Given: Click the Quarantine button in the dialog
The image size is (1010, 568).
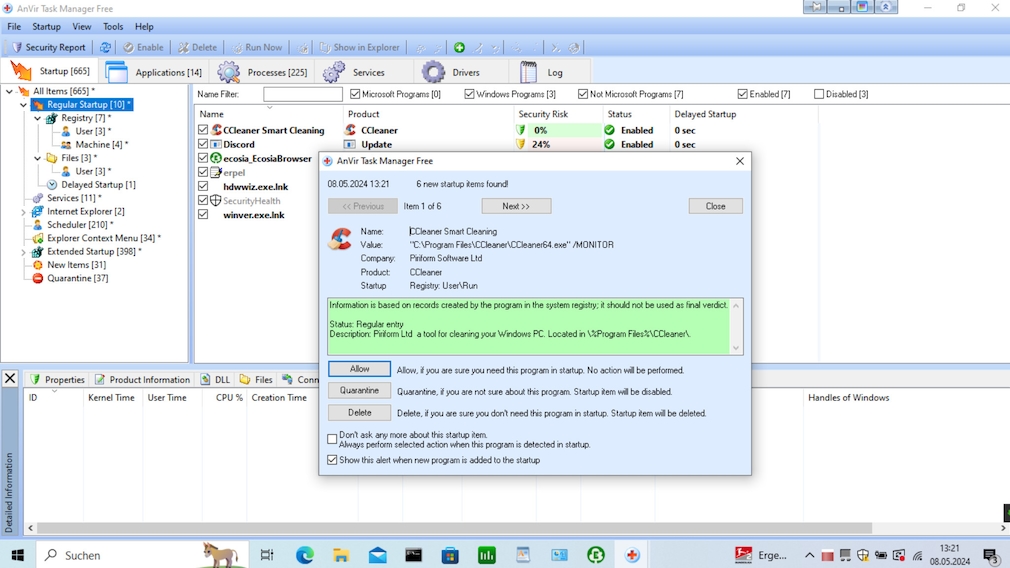Looking at the screenshot, I should [359, 390].
